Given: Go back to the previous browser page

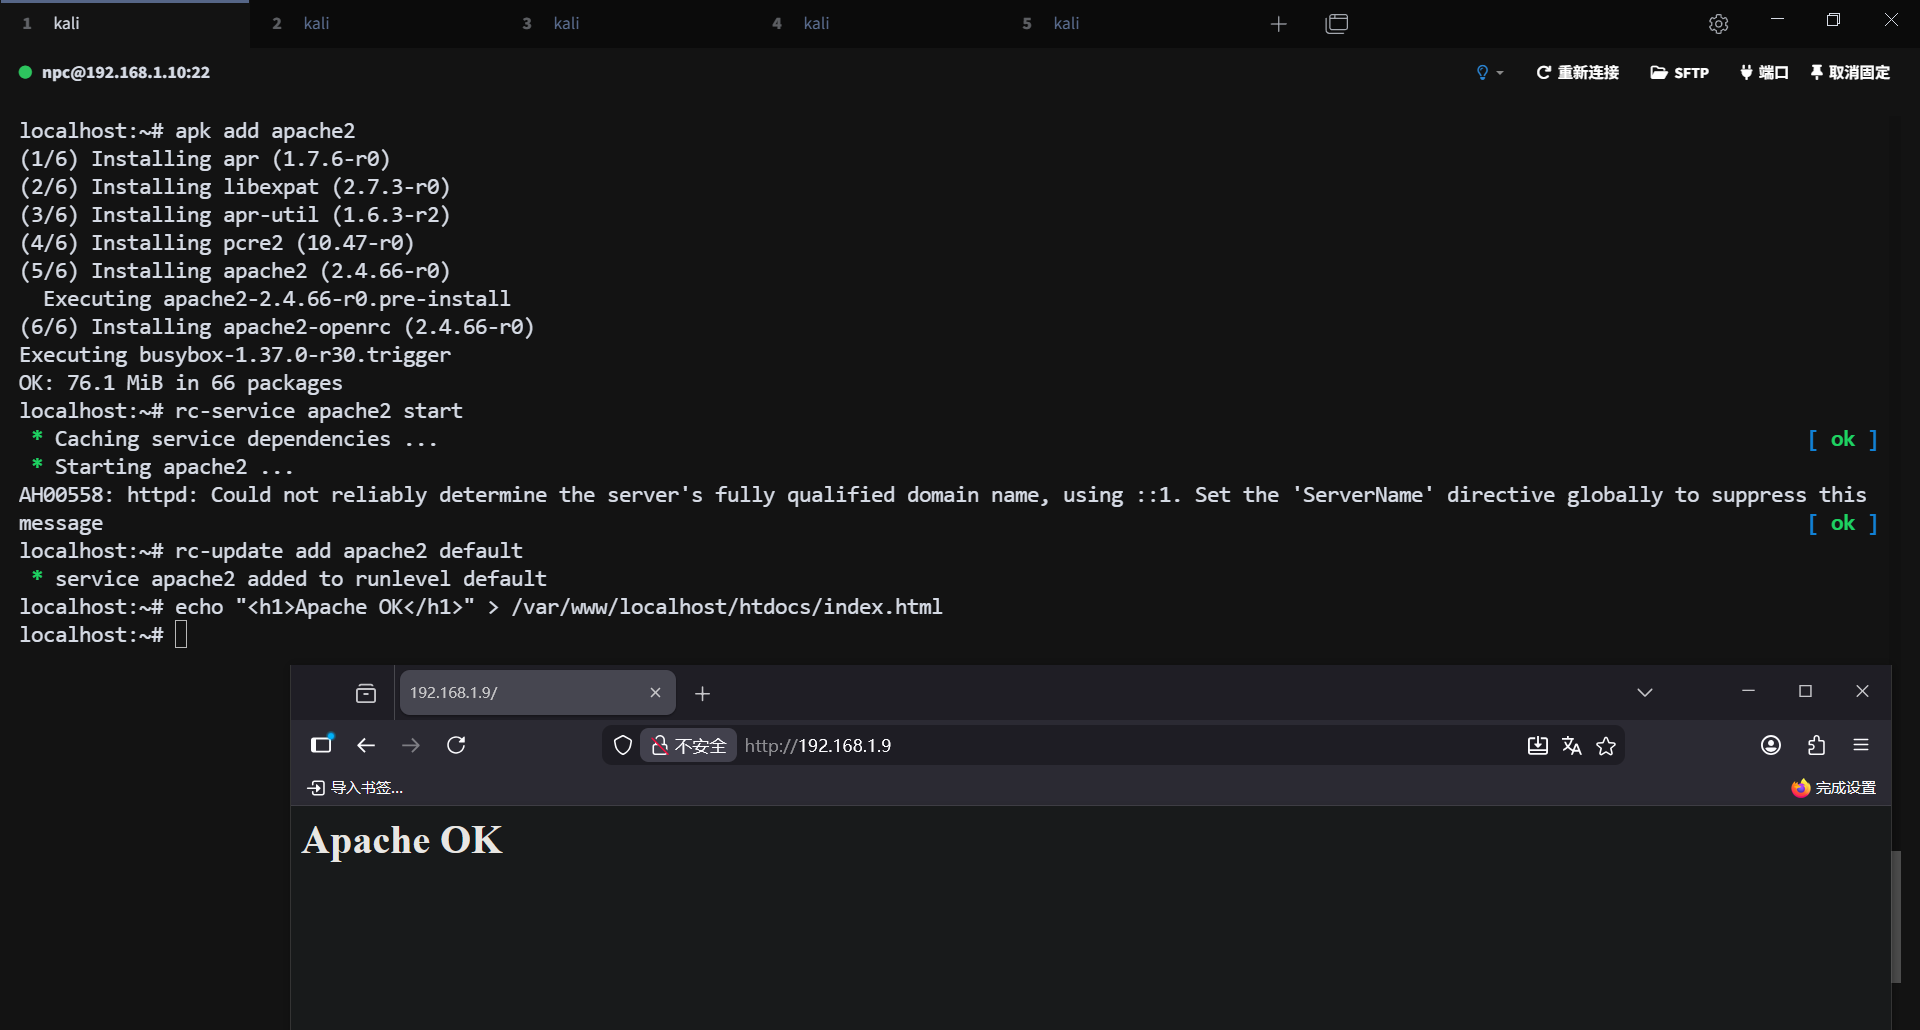Looking at the screenshot, I should tap(366, 745).
